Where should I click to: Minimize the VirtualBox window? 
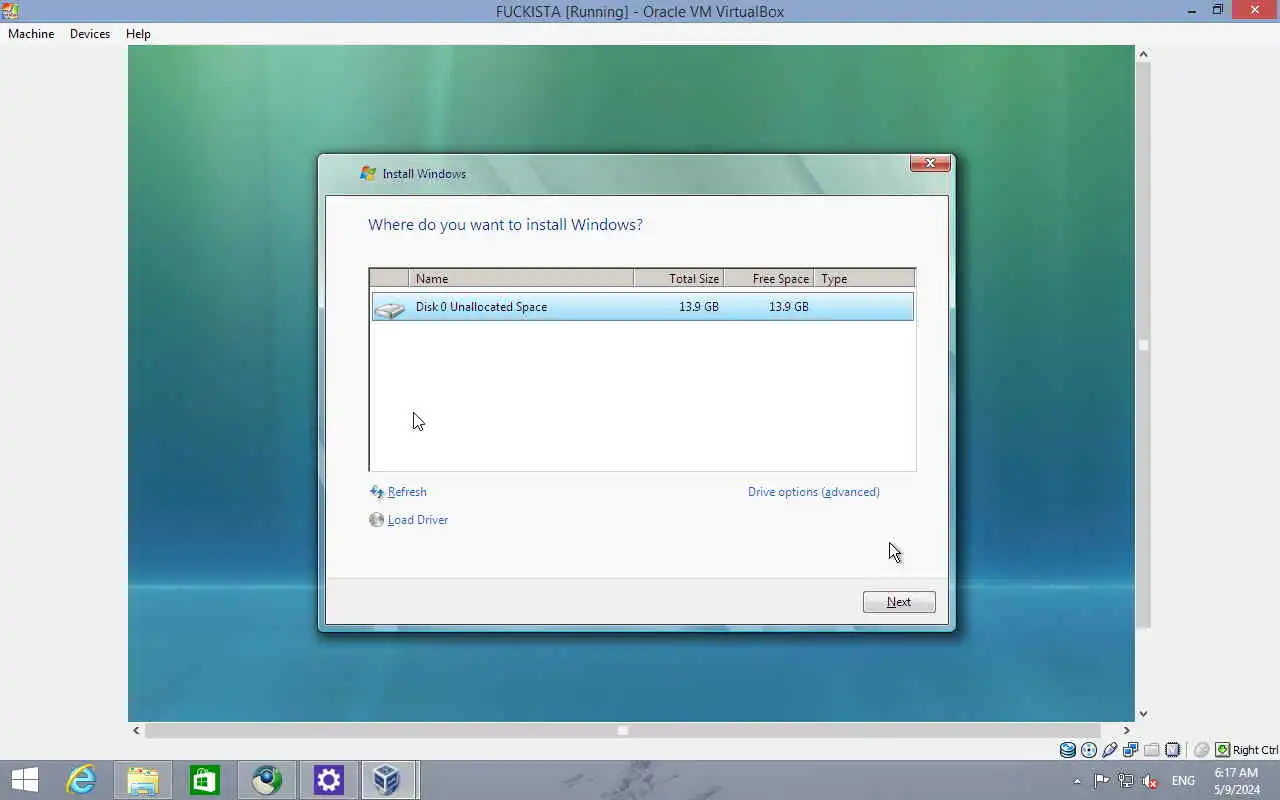[x=1192, y=10]
